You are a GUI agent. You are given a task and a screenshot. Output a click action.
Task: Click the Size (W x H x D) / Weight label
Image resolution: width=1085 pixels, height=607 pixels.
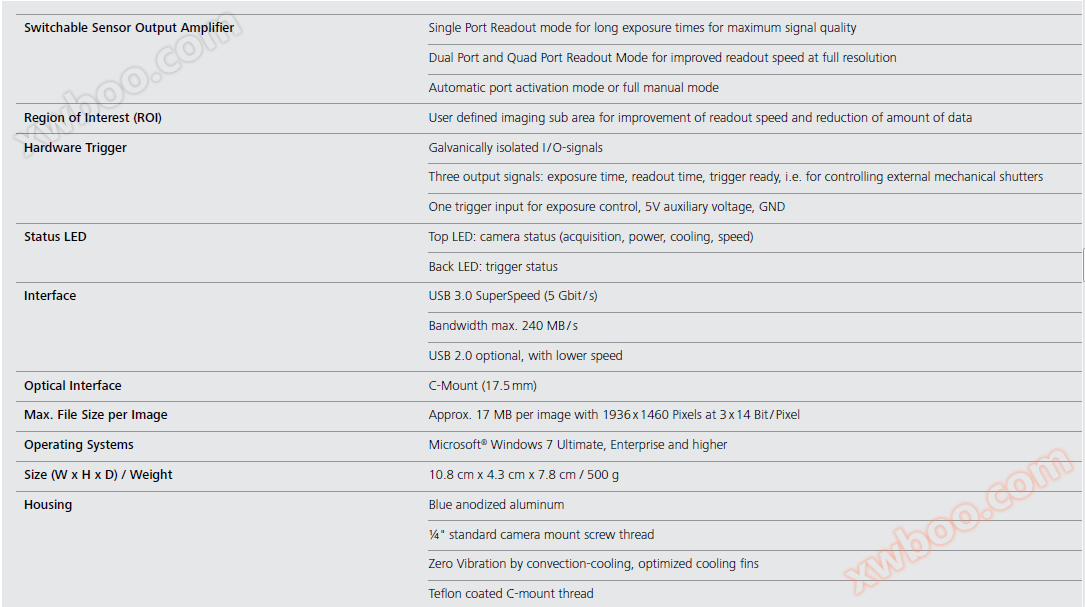point(98,475)
